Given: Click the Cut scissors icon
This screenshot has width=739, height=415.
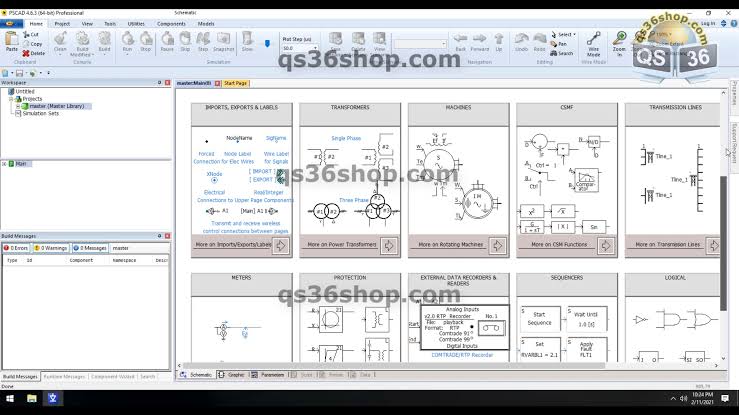Looking at the screenshot, I should tap(26, 34).
